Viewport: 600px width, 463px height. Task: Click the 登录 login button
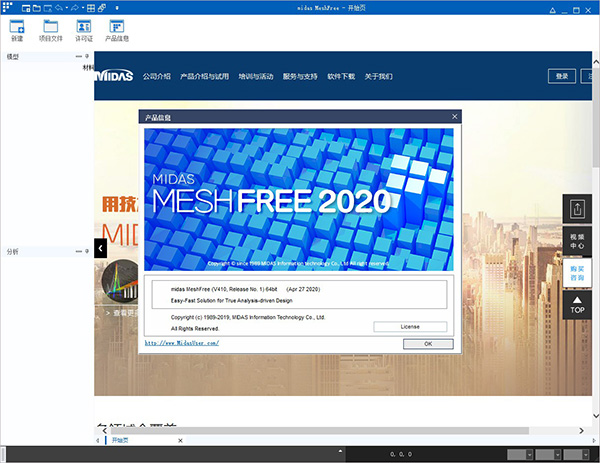(562, 76)
